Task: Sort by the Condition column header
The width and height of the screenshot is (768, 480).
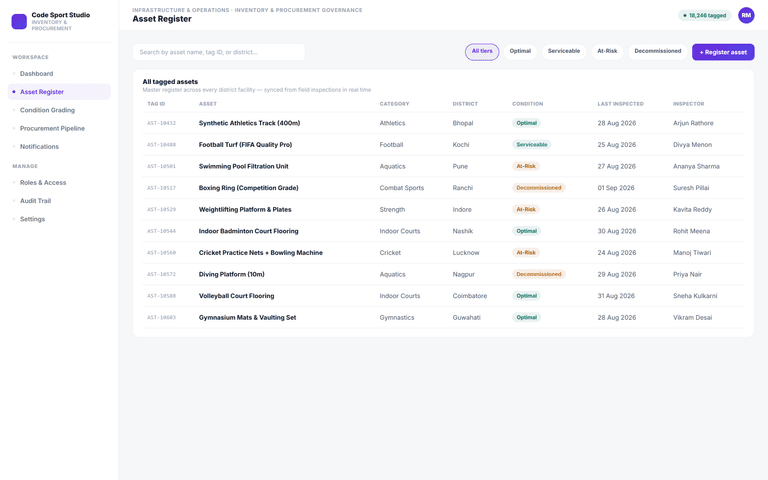Action: [528, 104]
